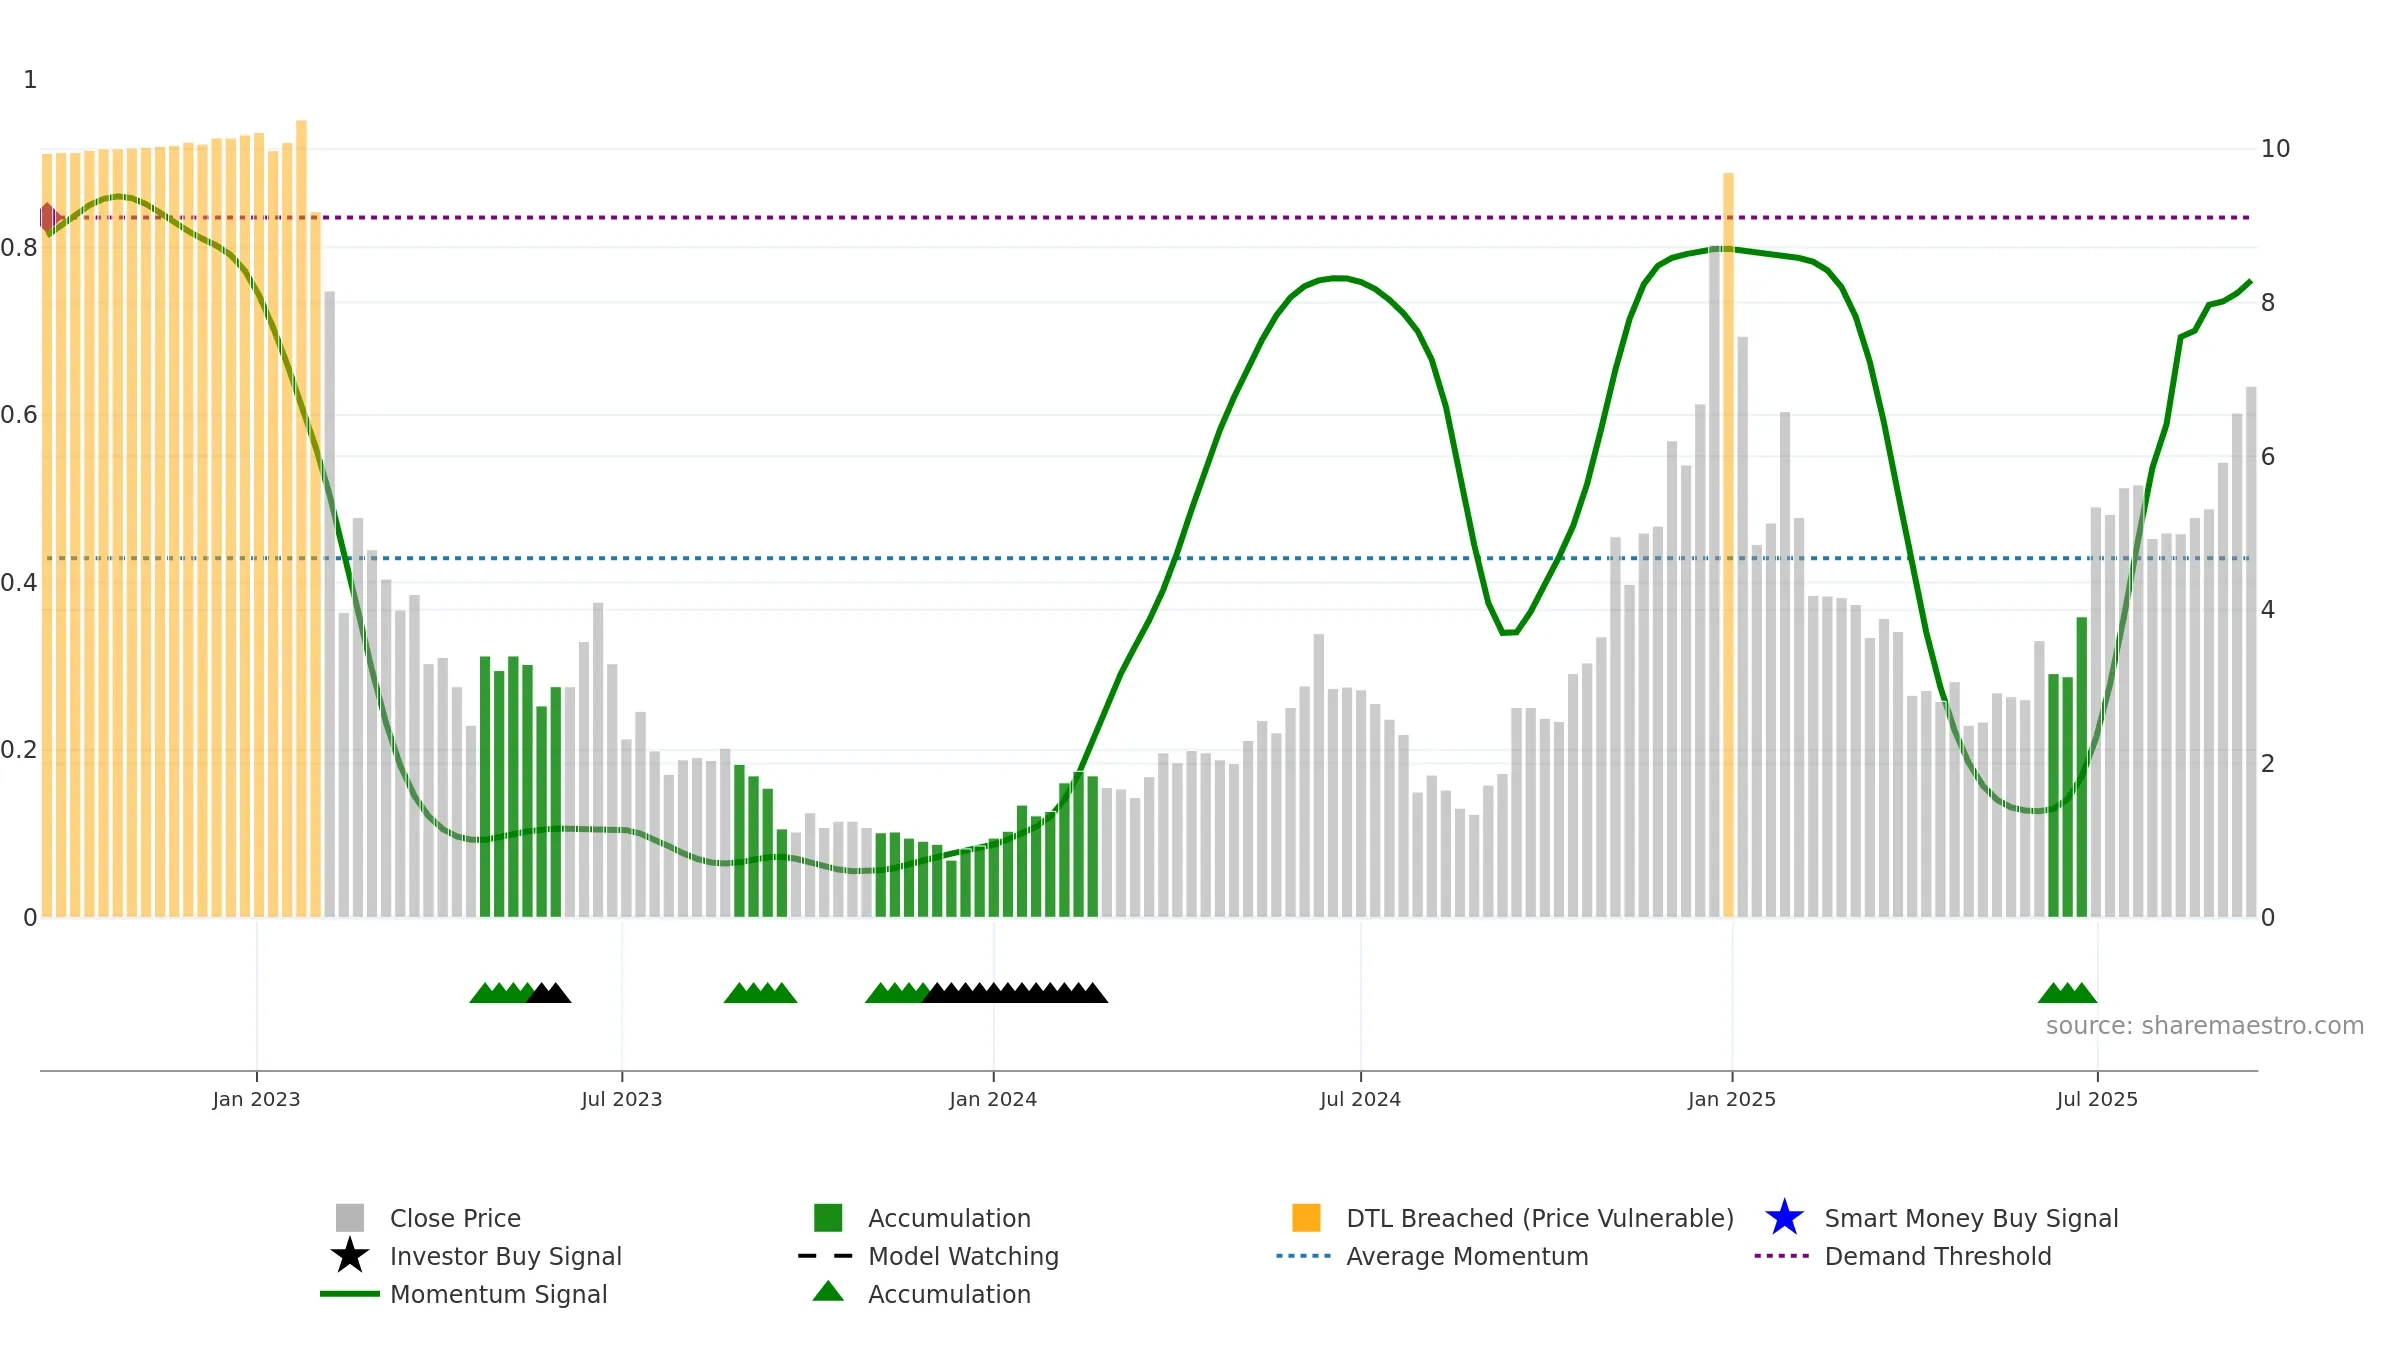Select the Jan 2024 axis label

993,1100
